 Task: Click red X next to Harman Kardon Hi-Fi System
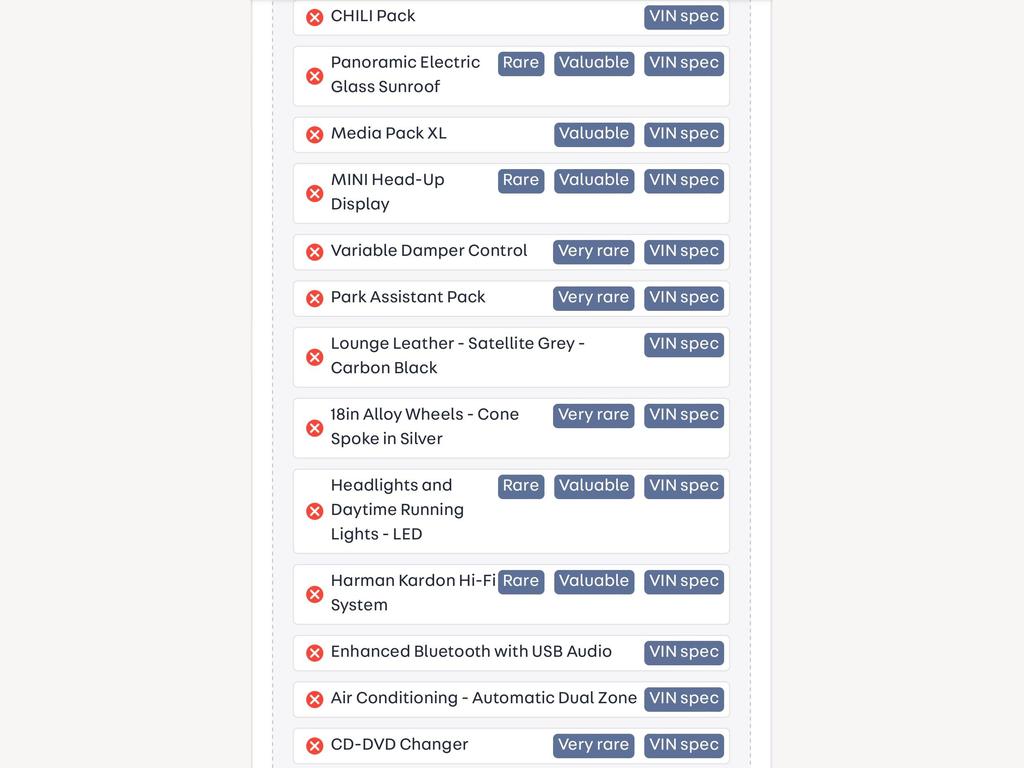pyautogui.click(x=315, y=594)
